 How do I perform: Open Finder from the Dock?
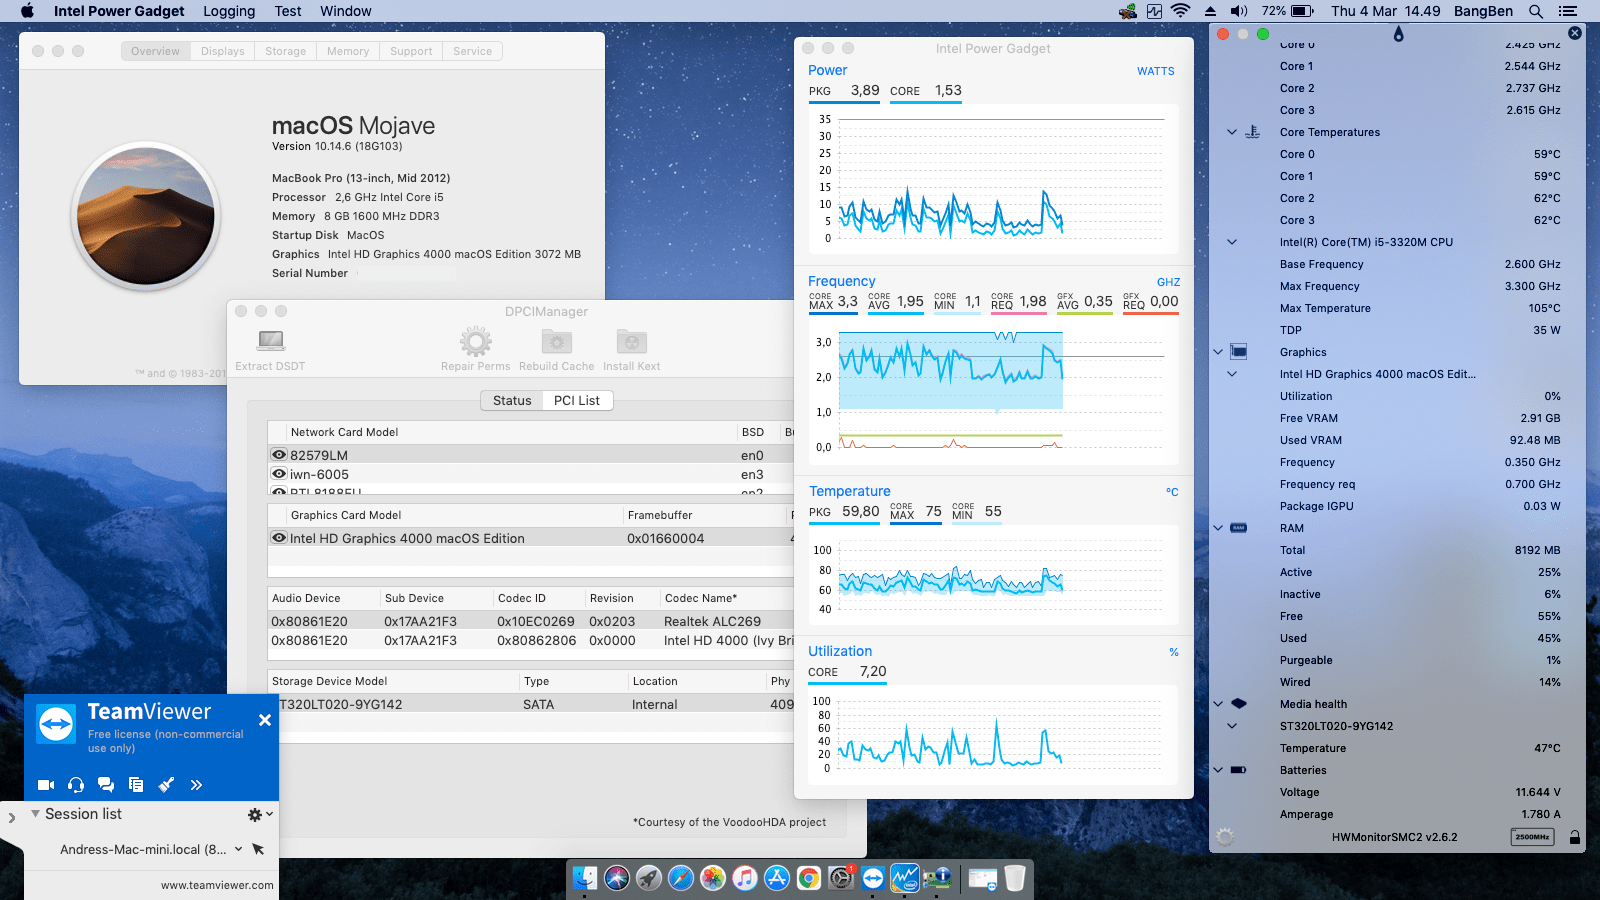coord(585,878)
